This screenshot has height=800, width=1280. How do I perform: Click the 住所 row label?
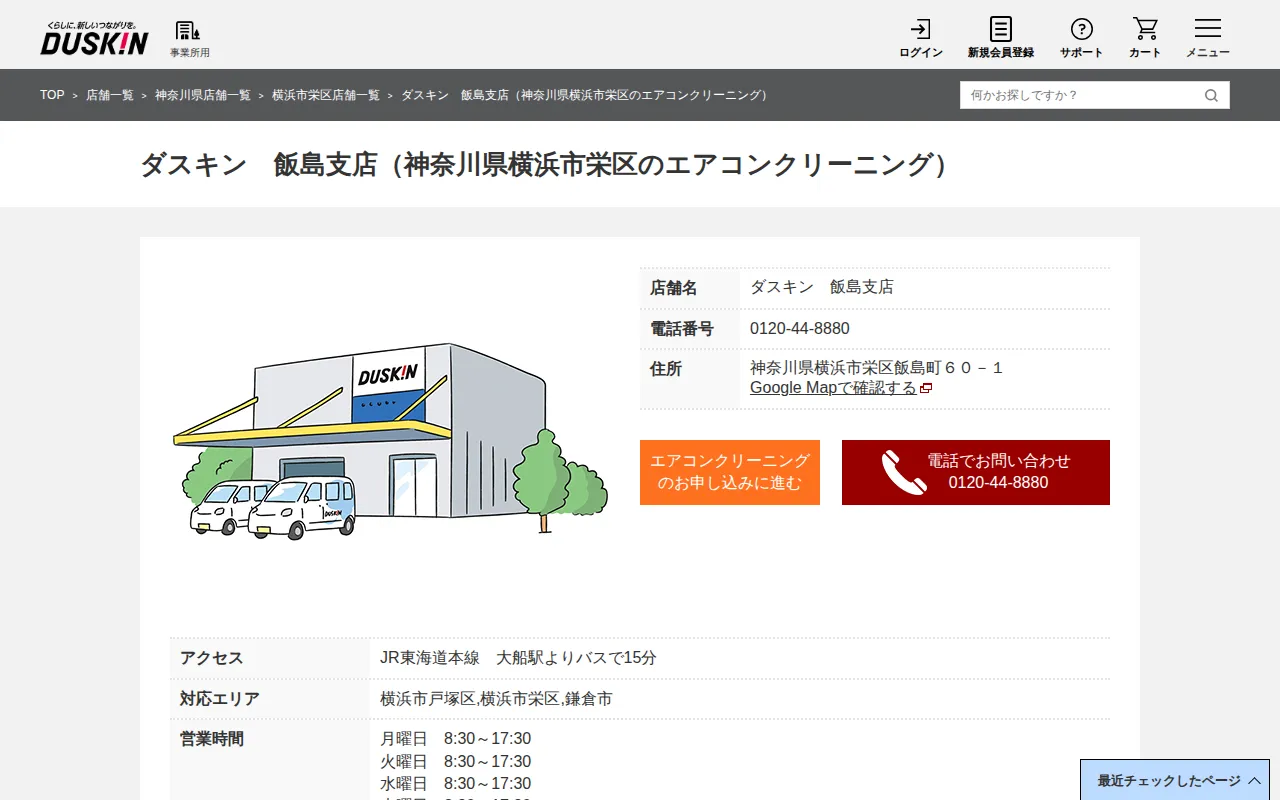[x=666, y=369]
